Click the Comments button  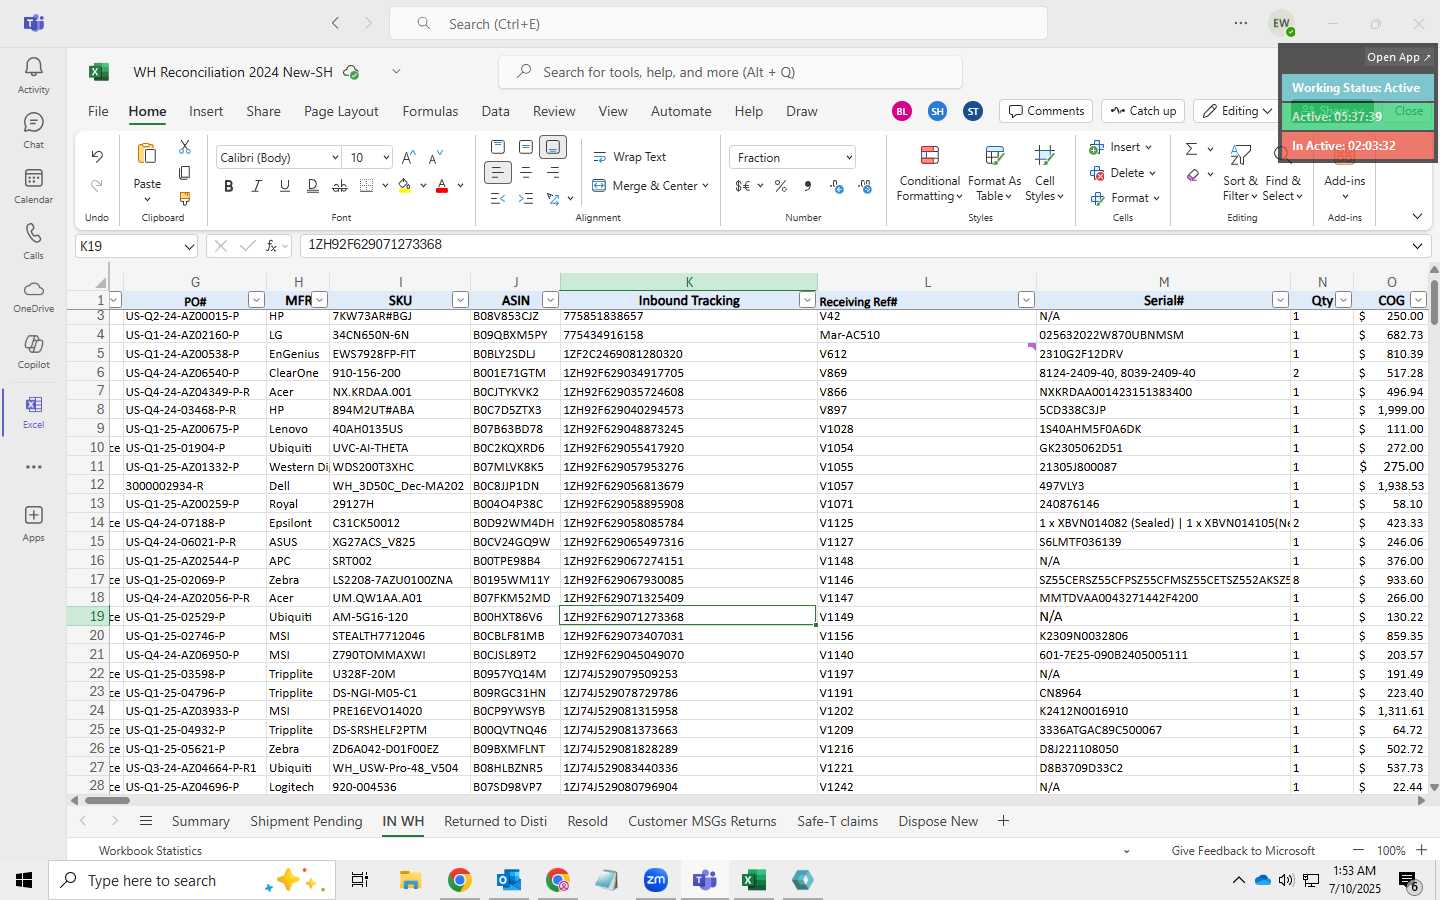(x=1046, y=111)
